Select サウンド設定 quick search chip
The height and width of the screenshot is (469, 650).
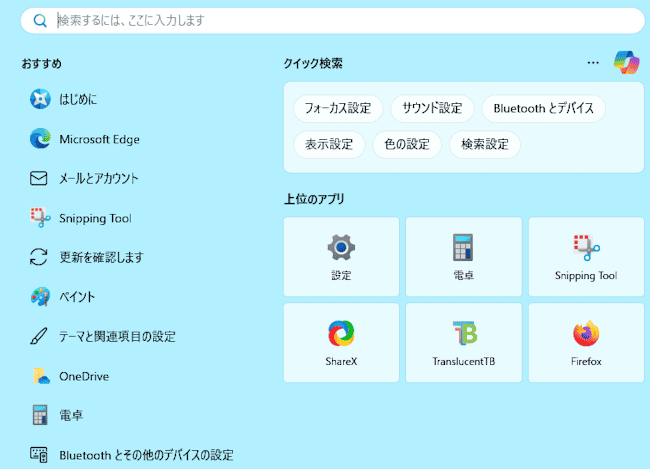click(x=432, y=108)
